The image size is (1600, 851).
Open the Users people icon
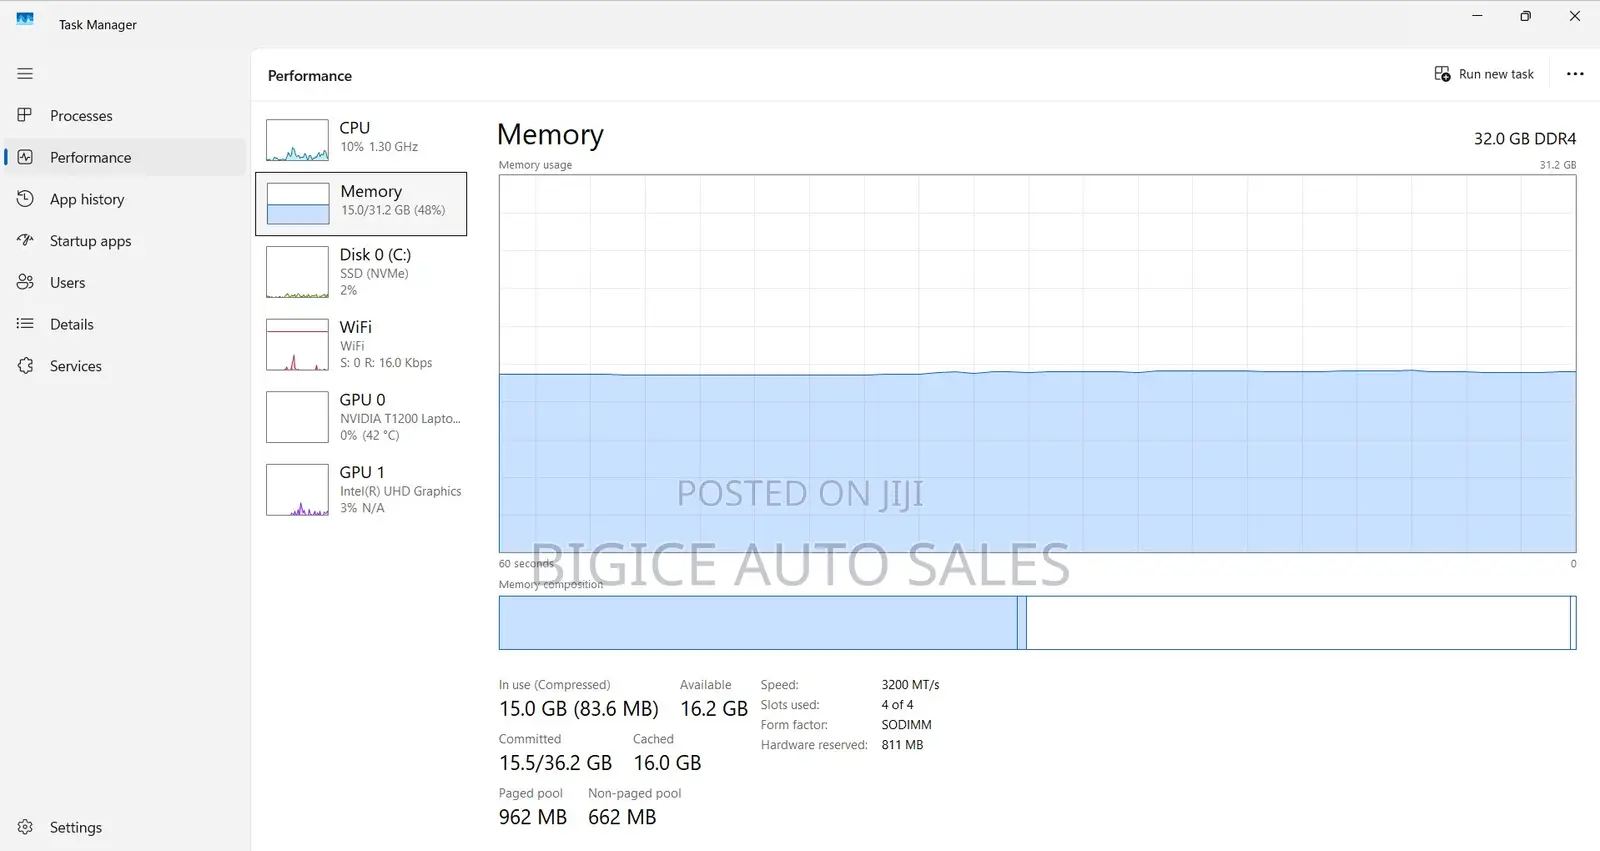point(25,282)
